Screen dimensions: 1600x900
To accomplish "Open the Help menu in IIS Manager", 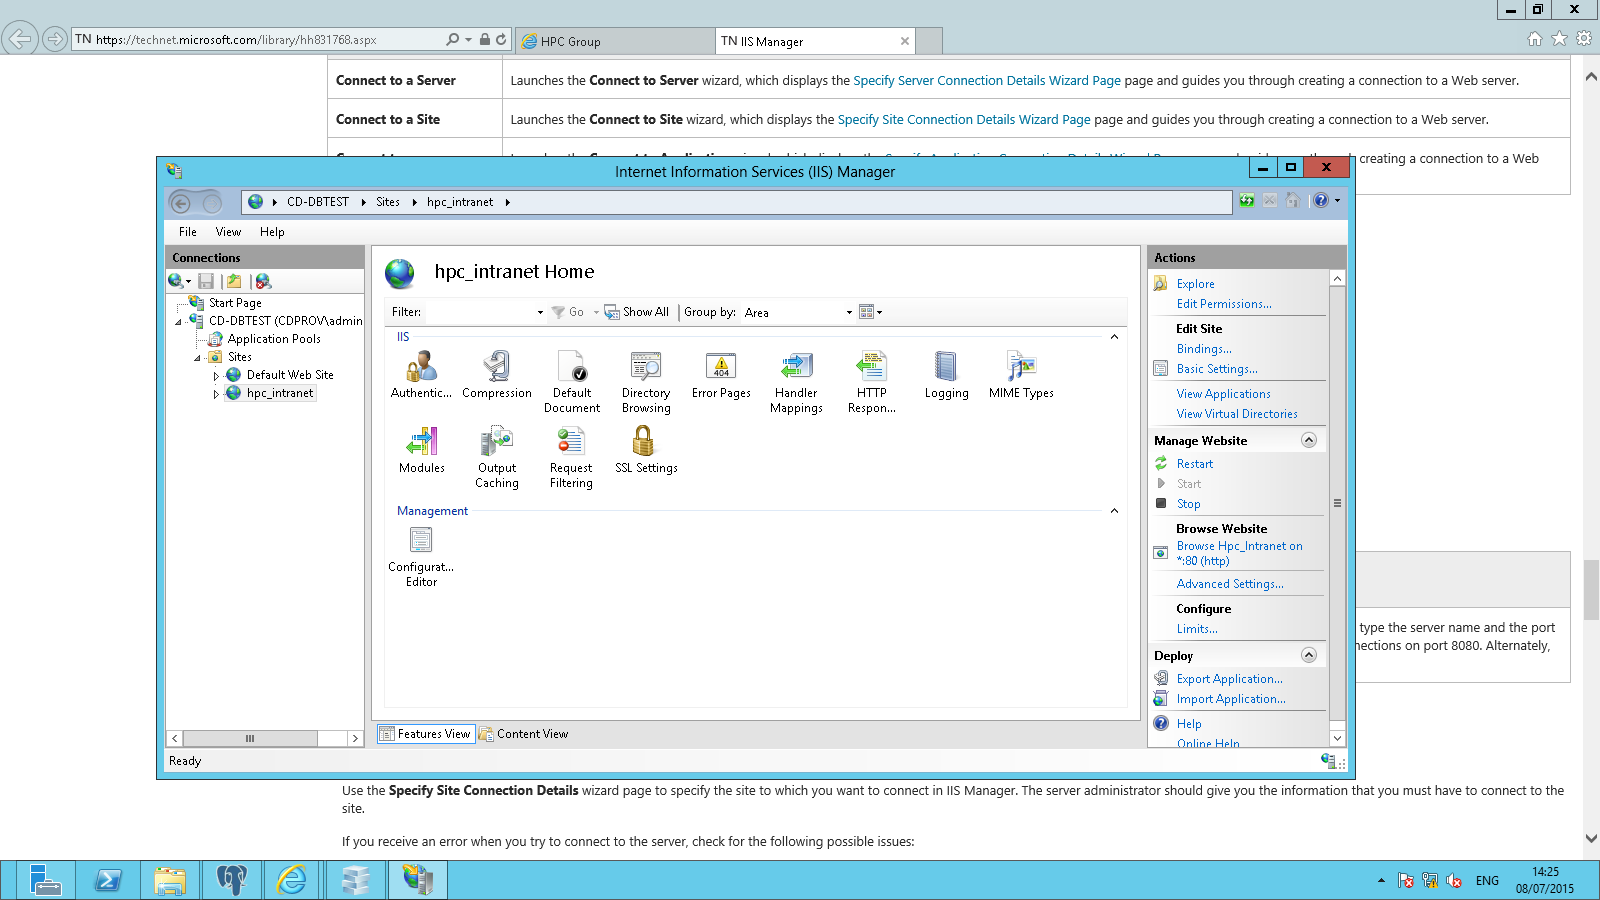I will (x=272, y=232).
